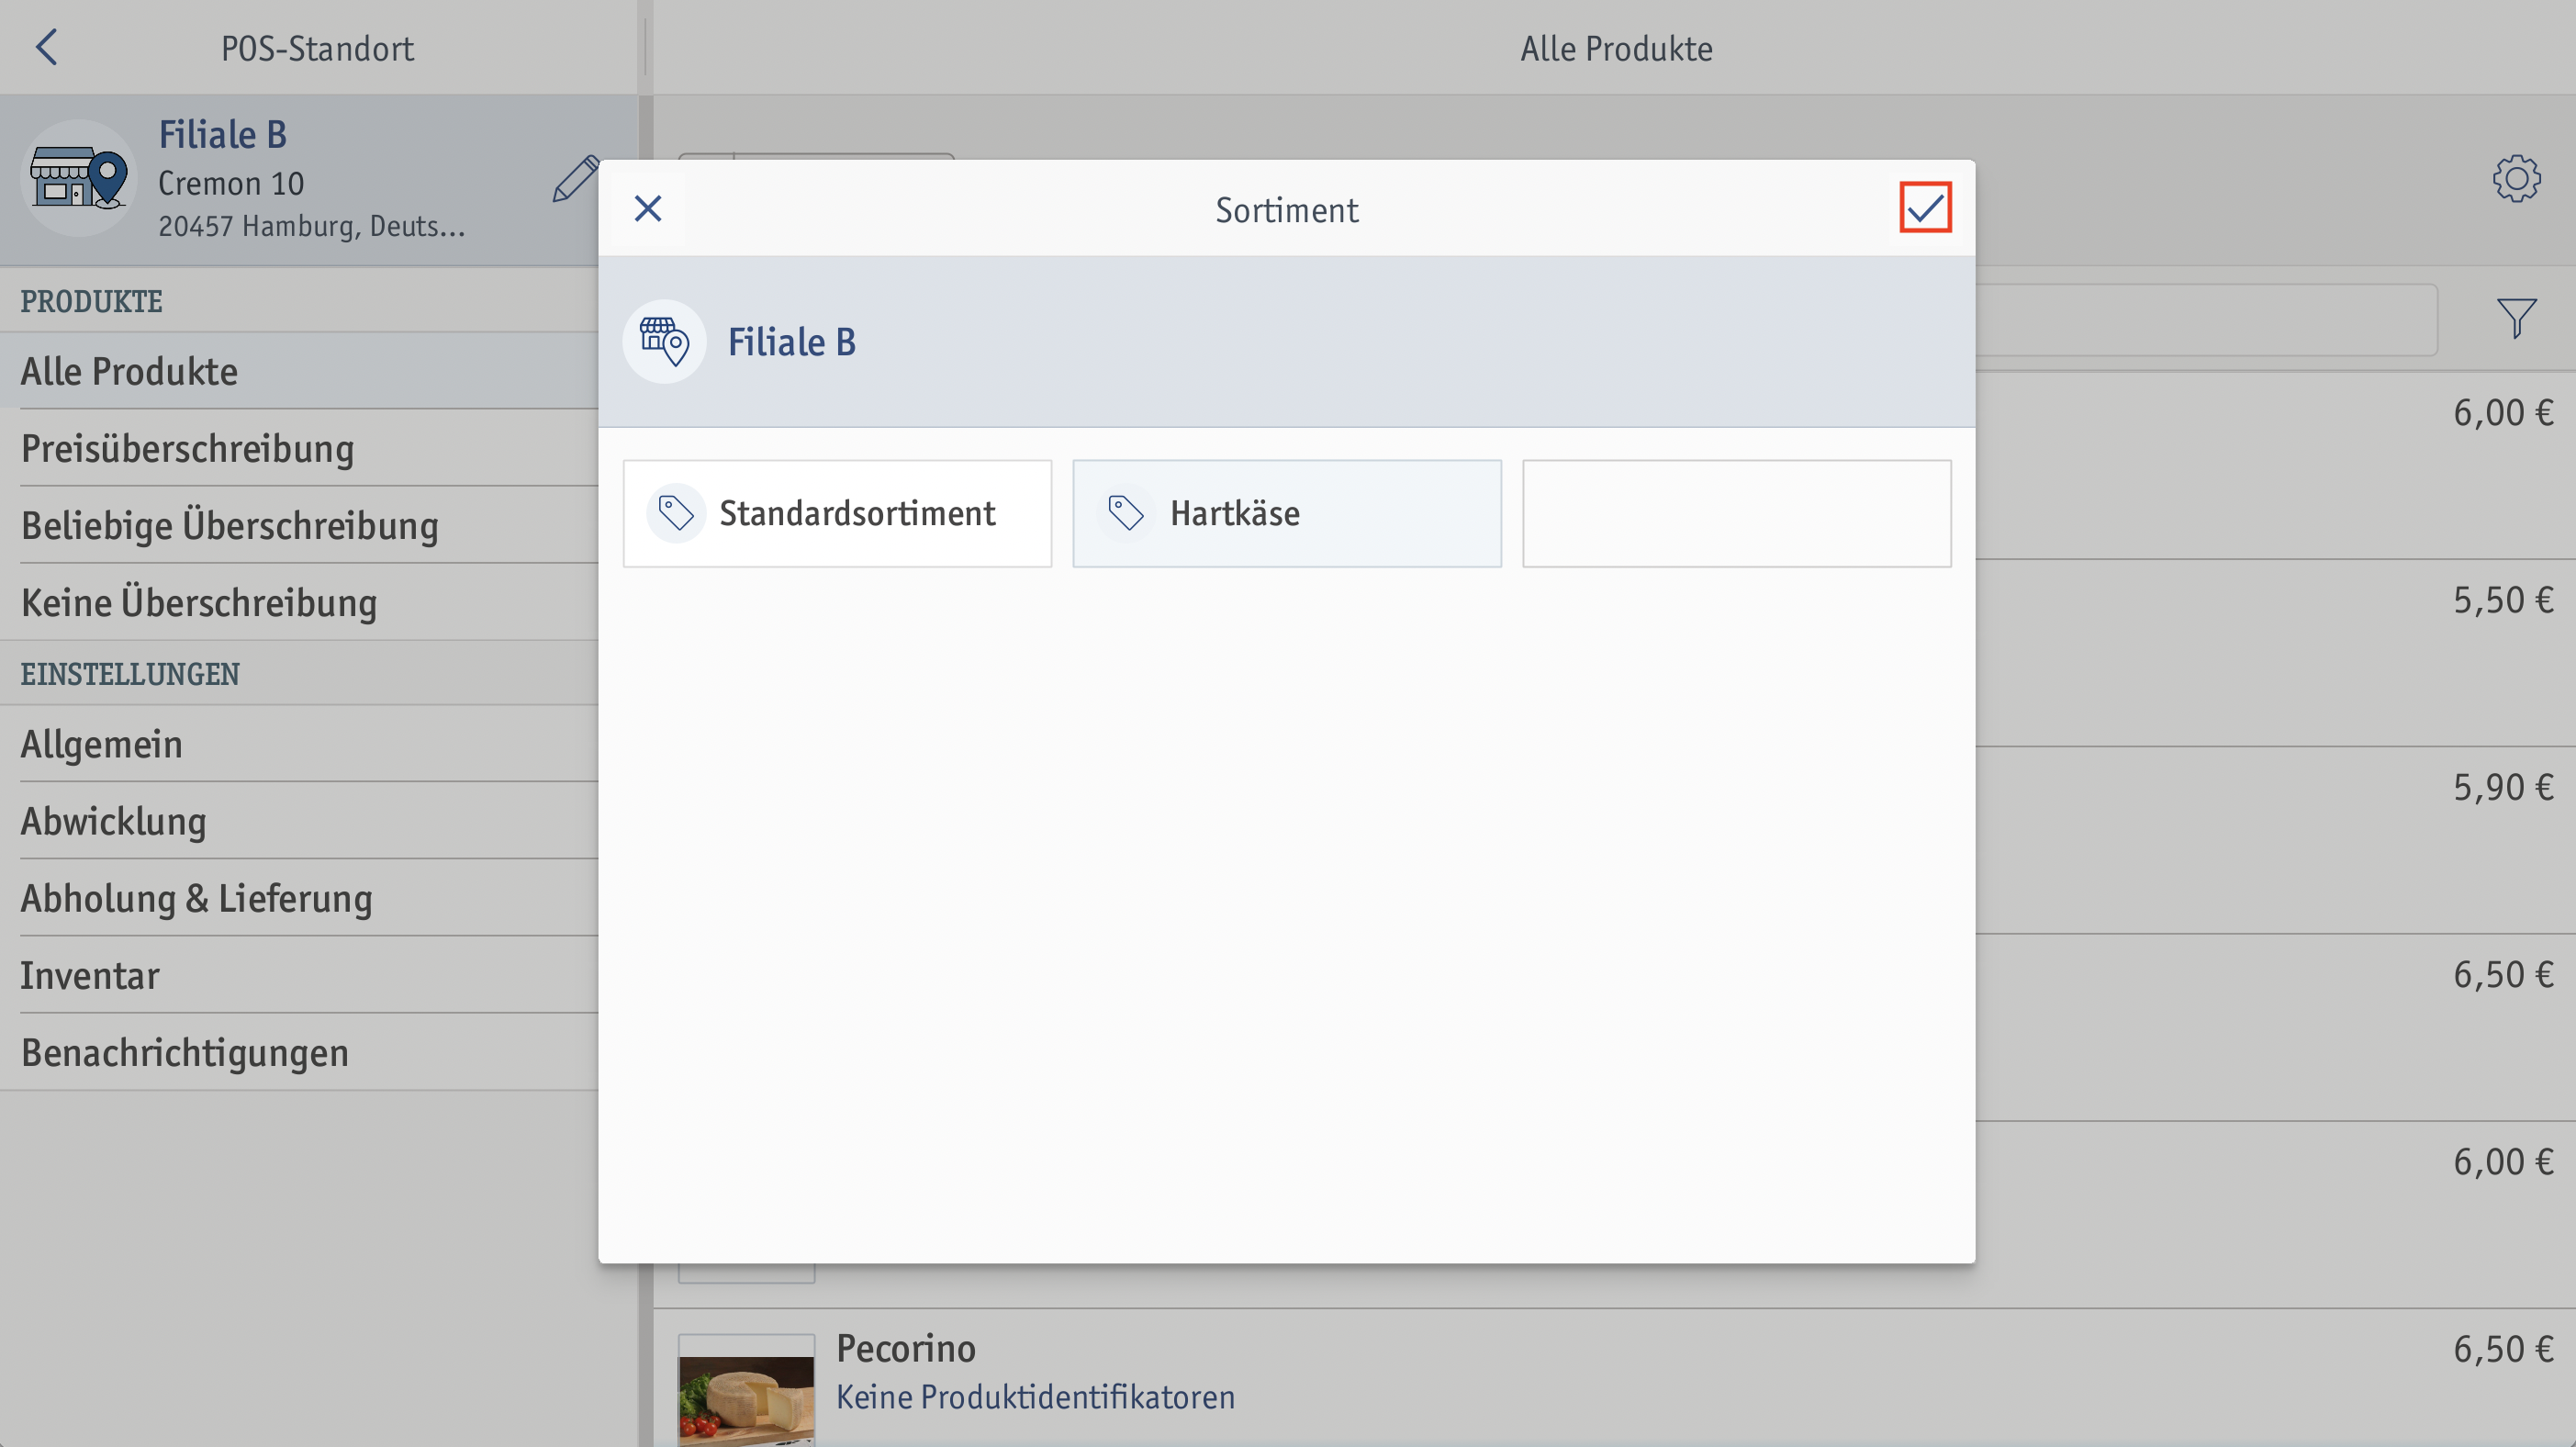Open the filter funnel icon
This screenshot has width=2576, height=1447.
[x=2516, y=318]
